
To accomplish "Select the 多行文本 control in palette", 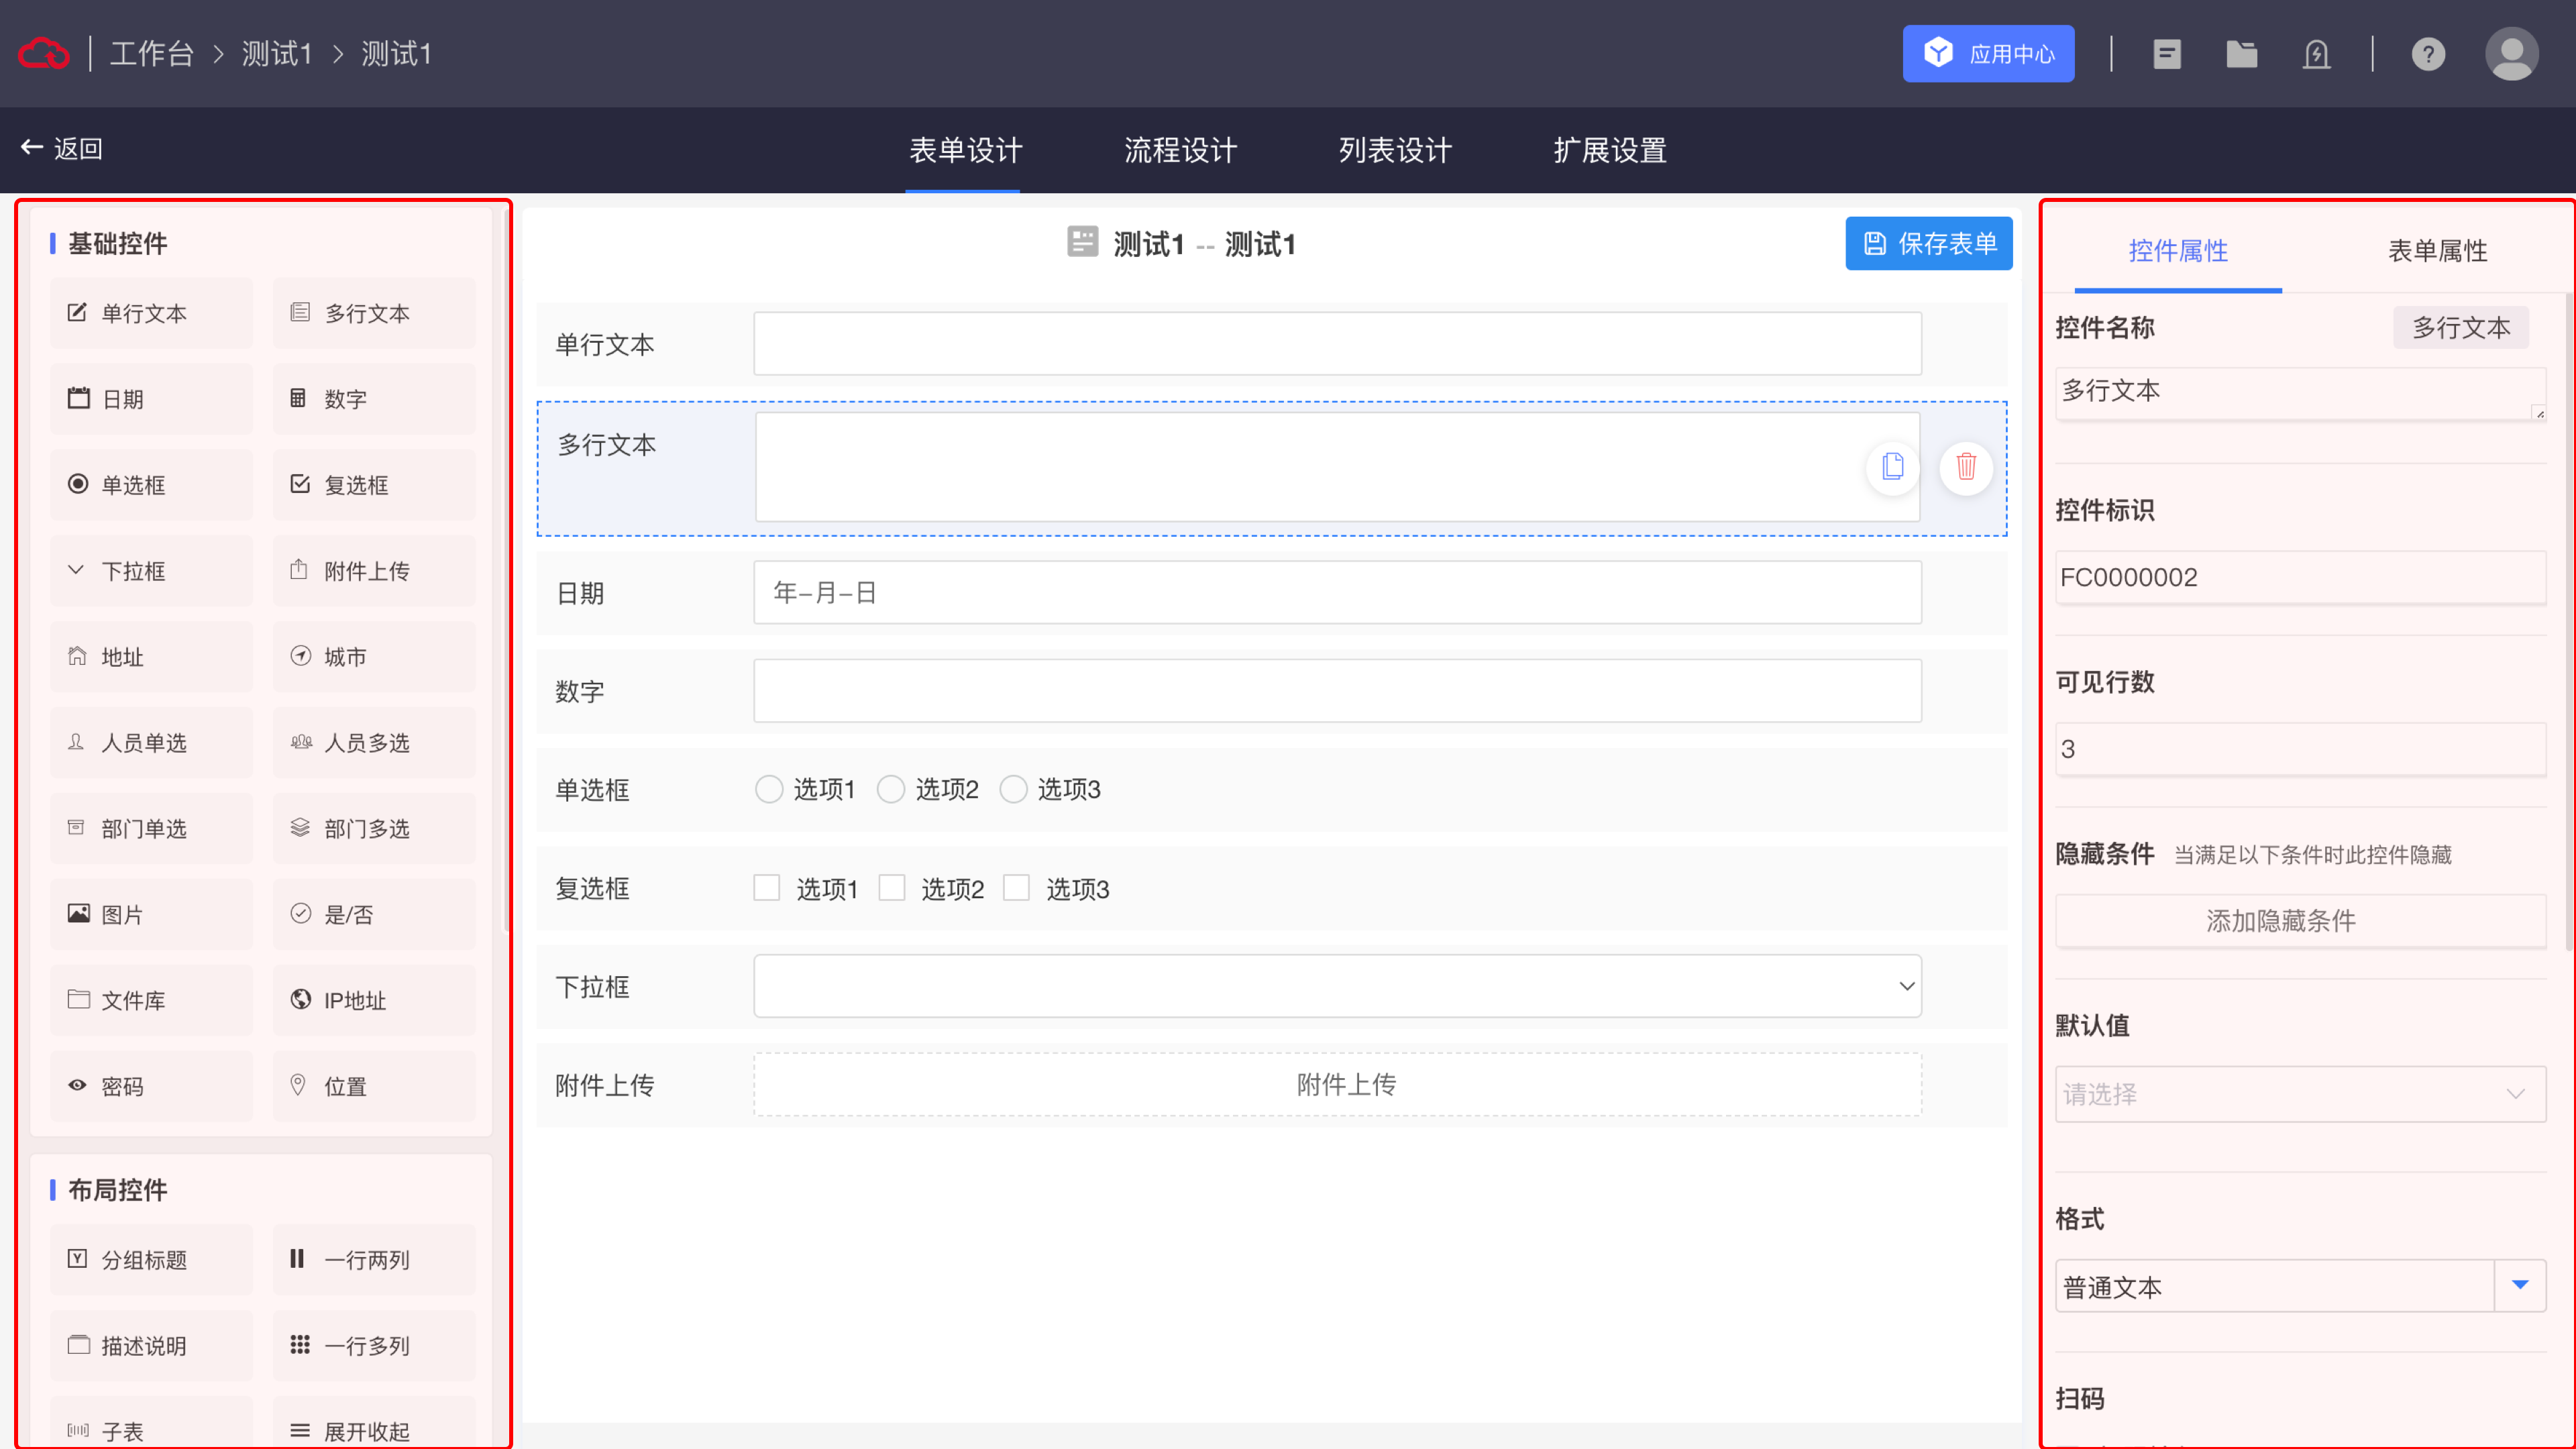I will 374,313.
